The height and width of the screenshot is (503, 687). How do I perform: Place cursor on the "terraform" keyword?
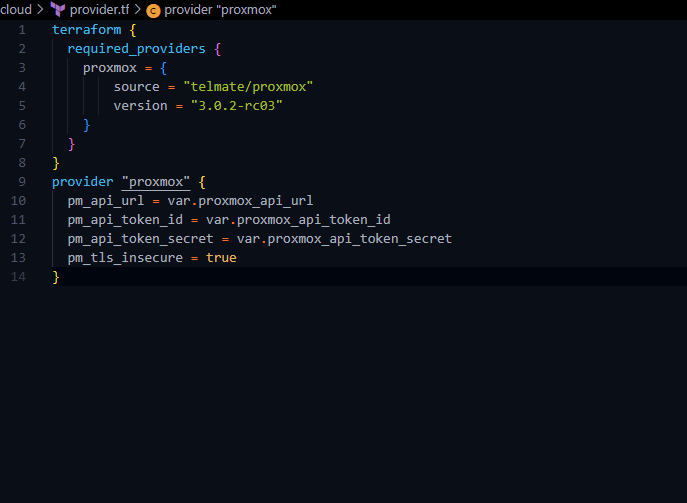(x=87, y=30)
